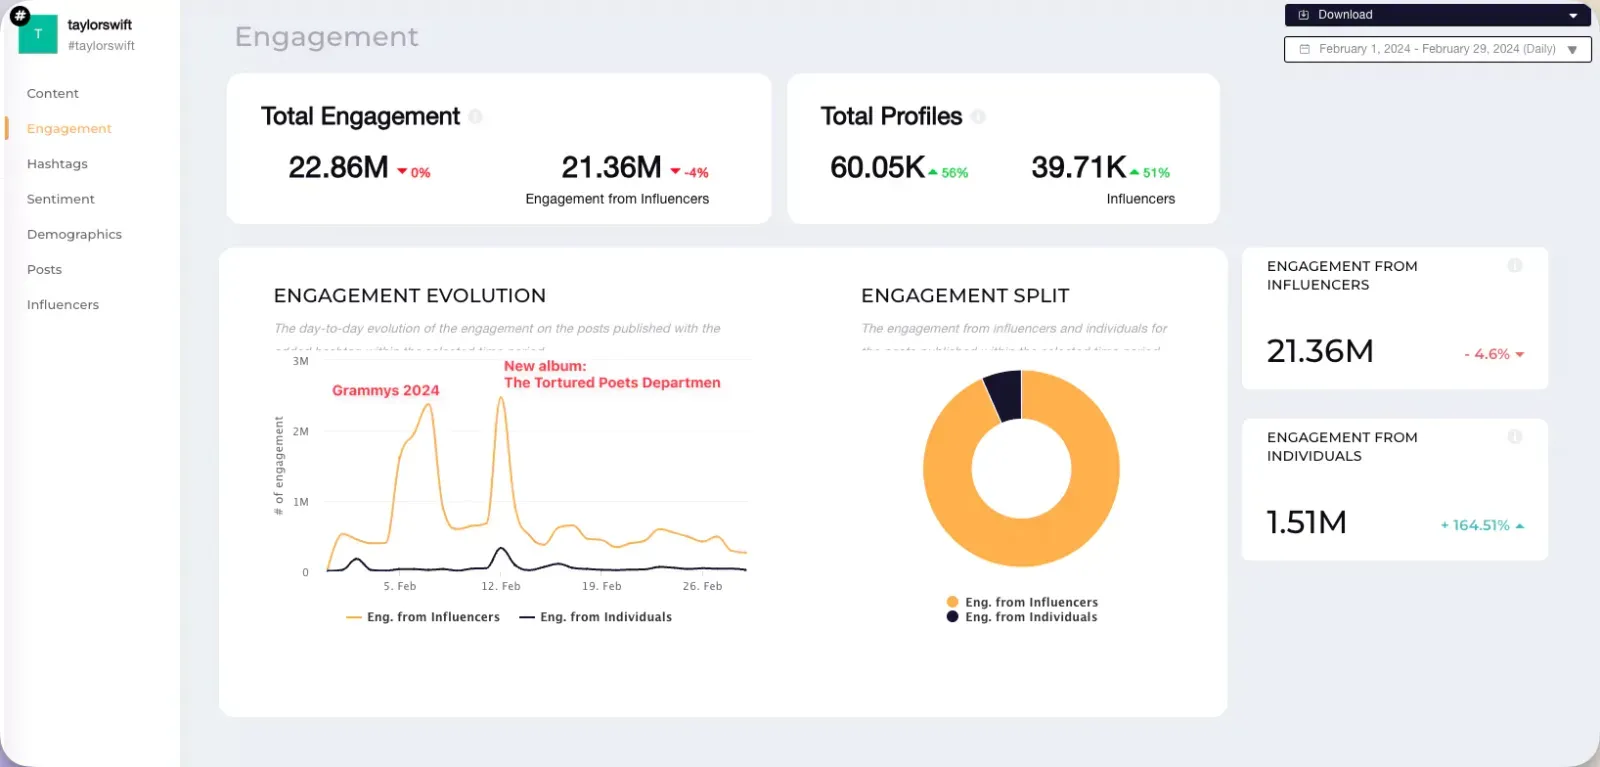This screenshot has width=1600, height=767.
Task: Click the green up arrow next to 51%
Action: [x=1134, y=173]
